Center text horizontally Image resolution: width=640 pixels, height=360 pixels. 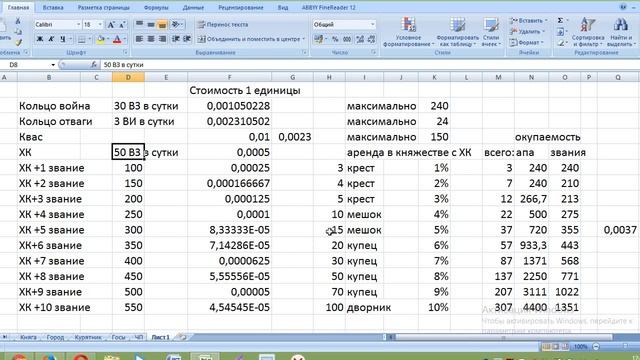[151, 39]
